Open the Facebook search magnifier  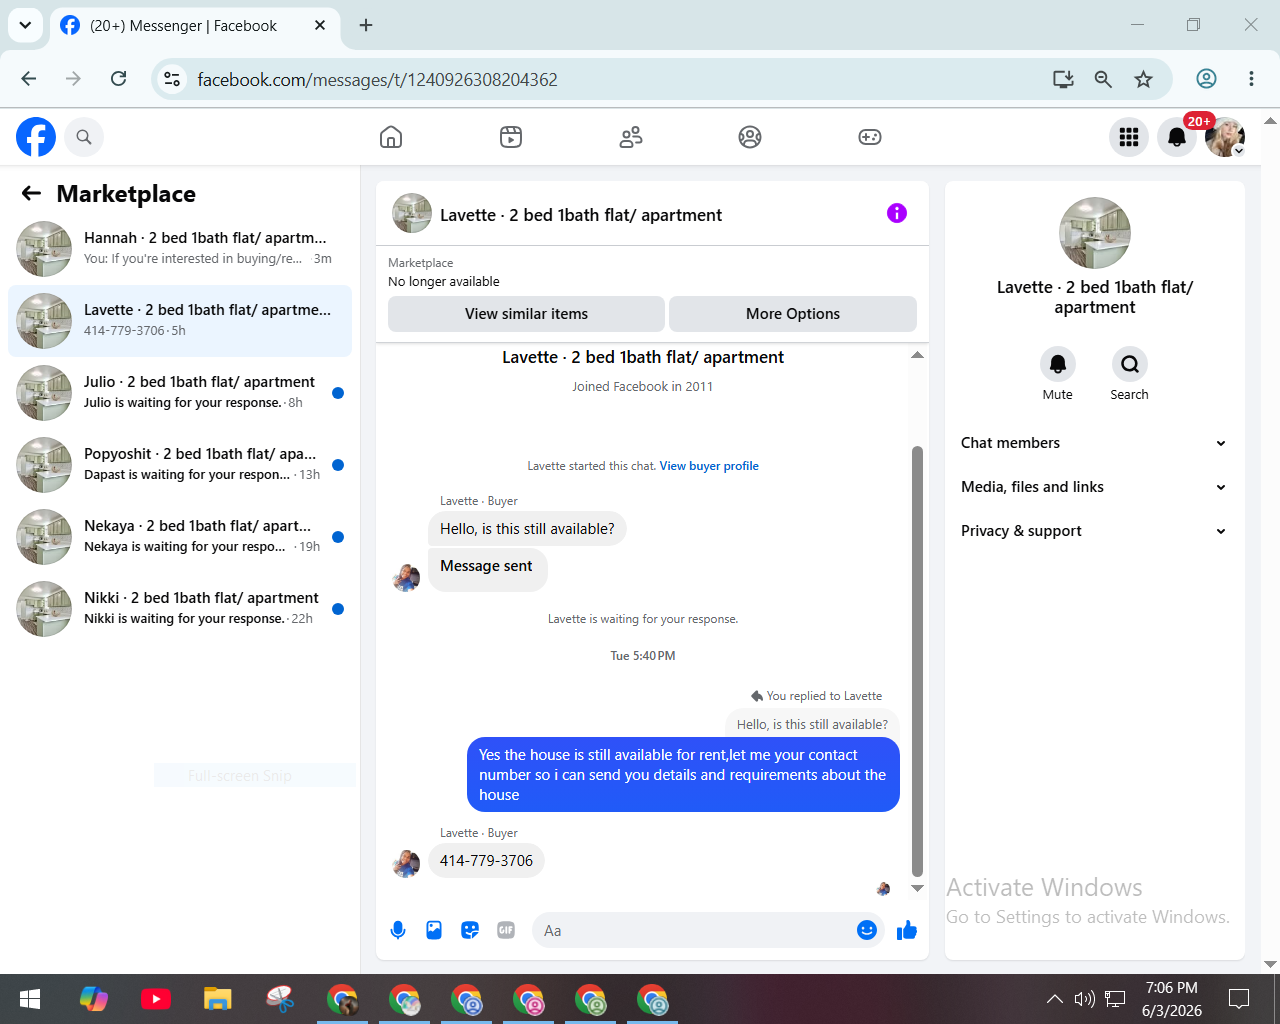point(84,137)
